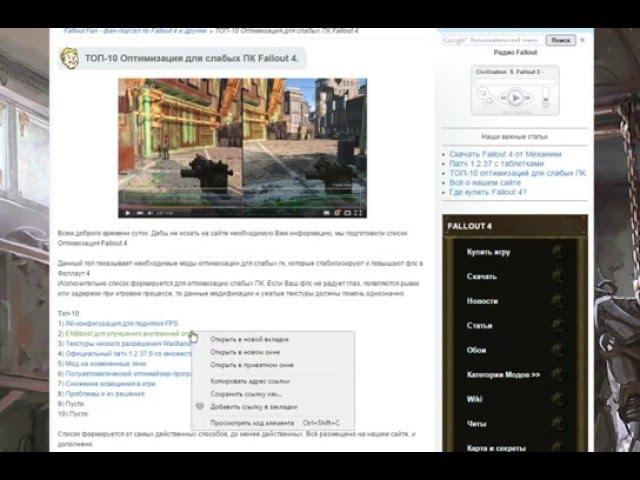Click the 9) Пусто list entry
The width and height of the screenshot is (640, 480).
coord(71,404)
